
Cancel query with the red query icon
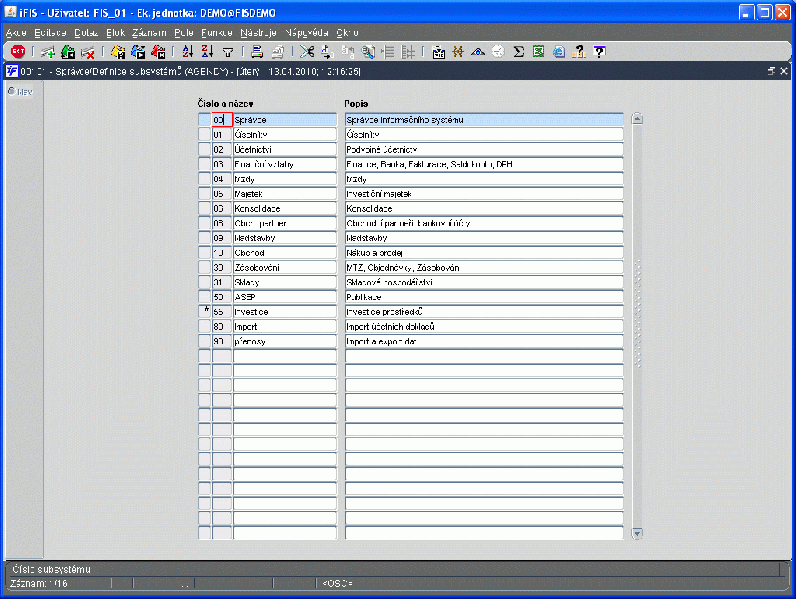(x=158, y=51)
